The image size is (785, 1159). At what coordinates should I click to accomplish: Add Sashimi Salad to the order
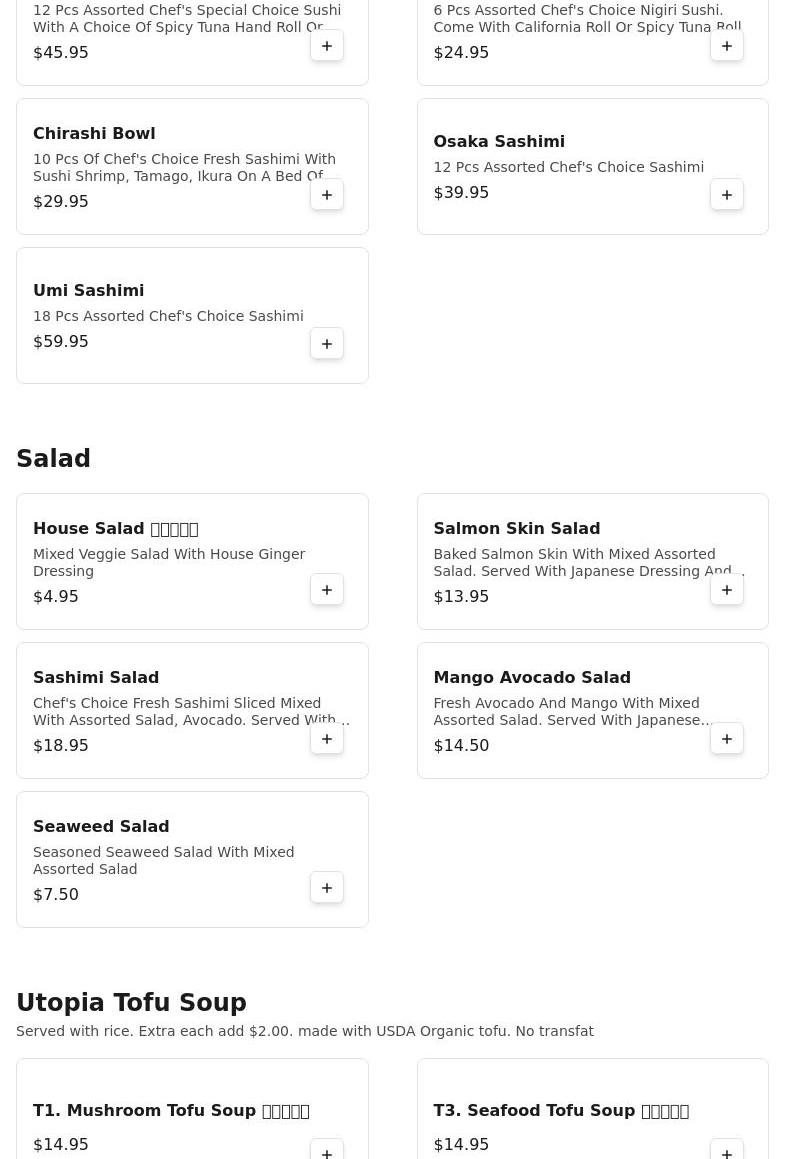(x=327, y=739)
